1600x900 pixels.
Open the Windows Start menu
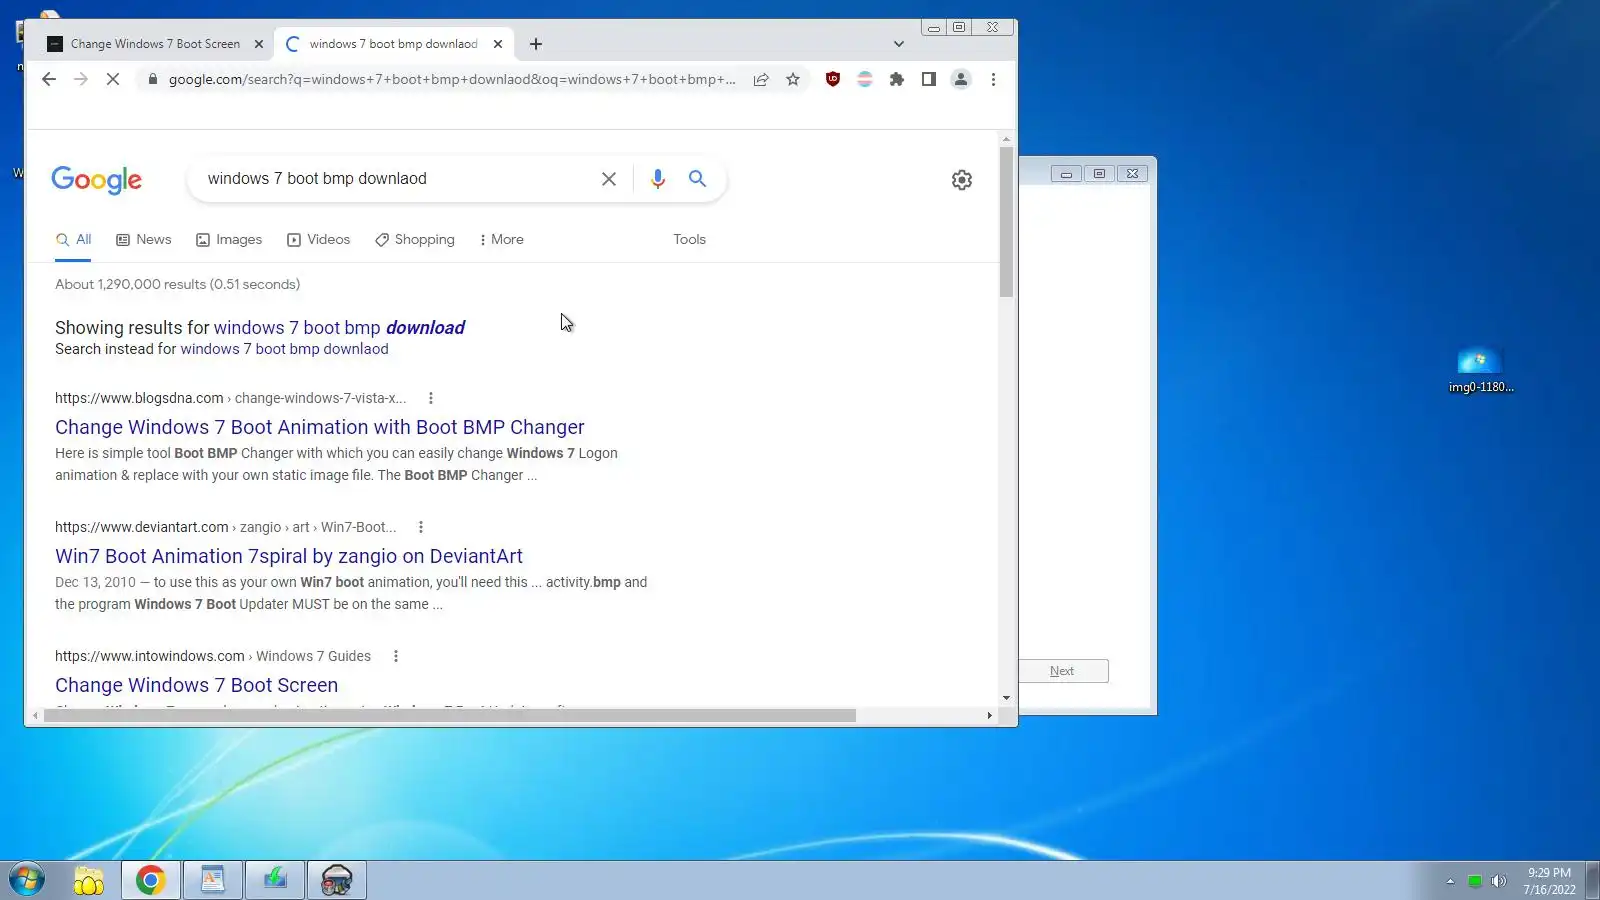pyautogui.click(x=27, y=880)
